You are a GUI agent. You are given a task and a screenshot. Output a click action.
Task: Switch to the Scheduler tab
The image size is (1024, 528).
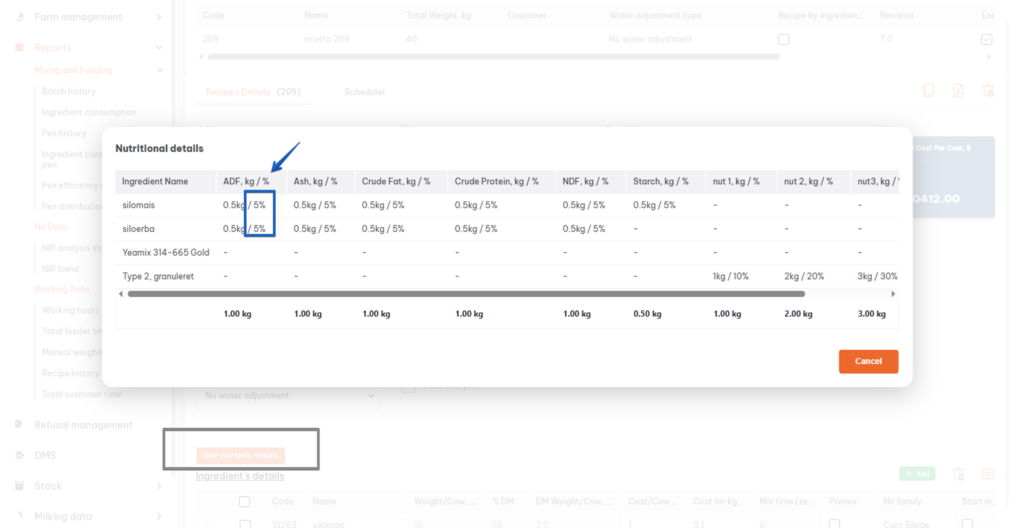[x=364, y=92]
